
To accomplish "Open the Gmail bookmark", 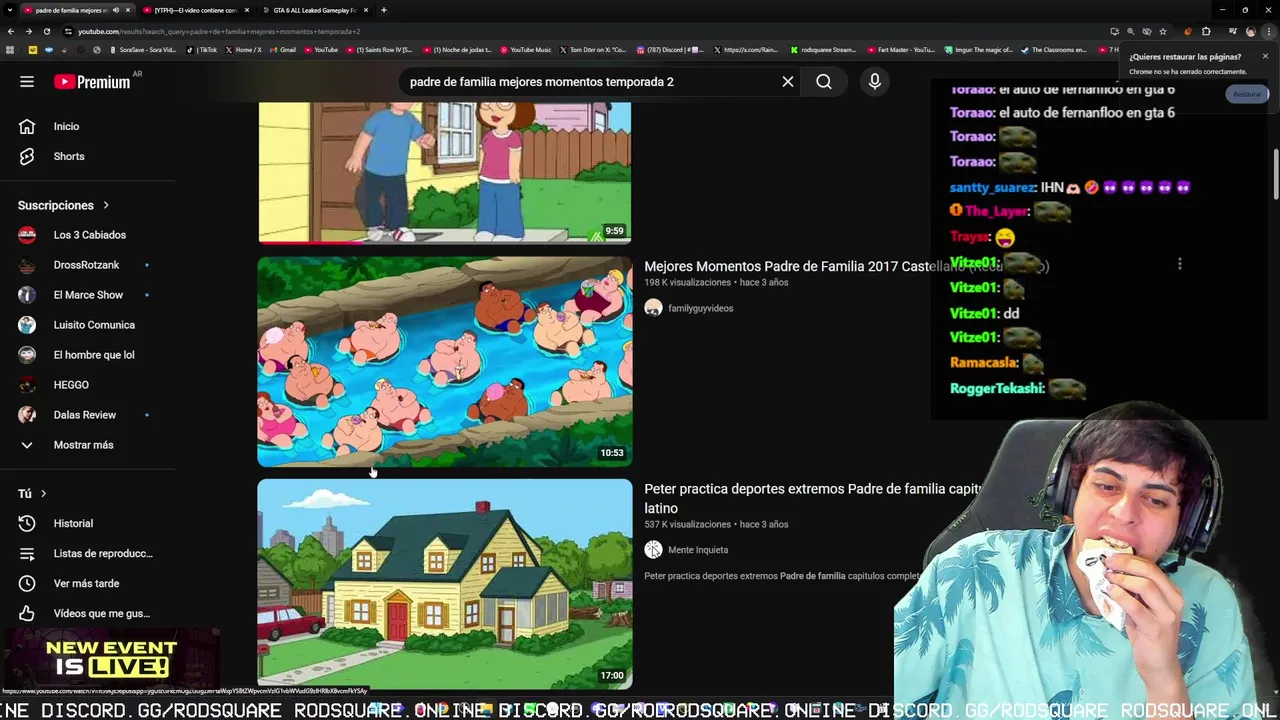I will [x=283, y=49].
